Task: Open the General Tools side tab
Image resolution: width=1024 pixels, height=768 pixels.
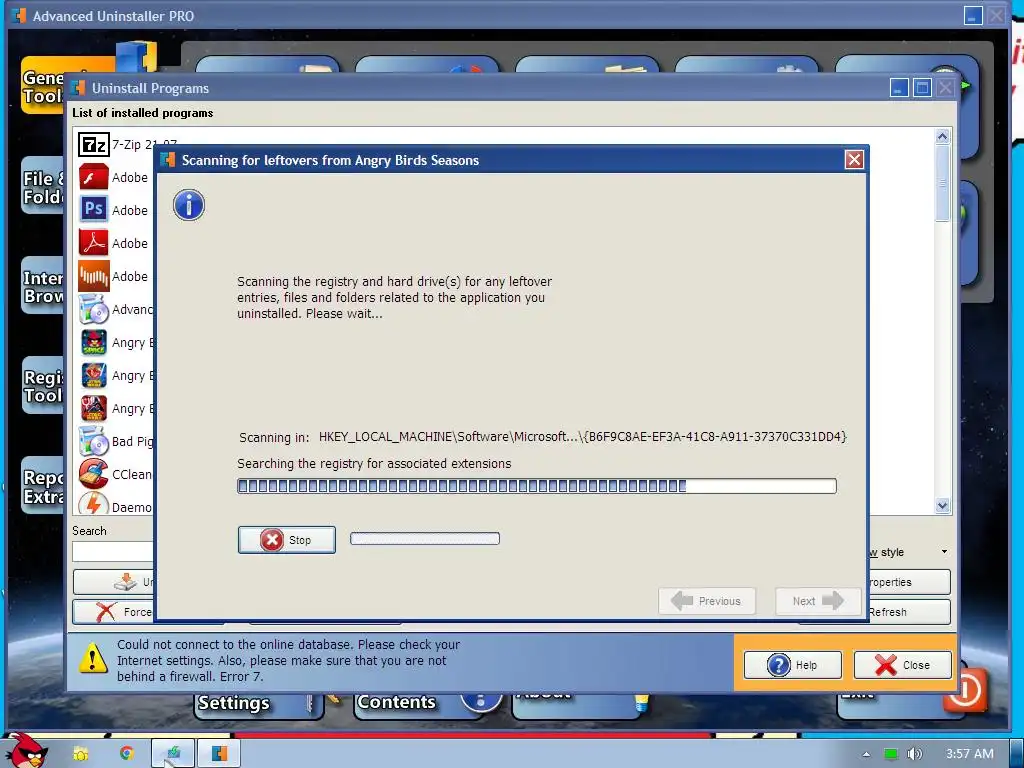Action: click(43, 86)
